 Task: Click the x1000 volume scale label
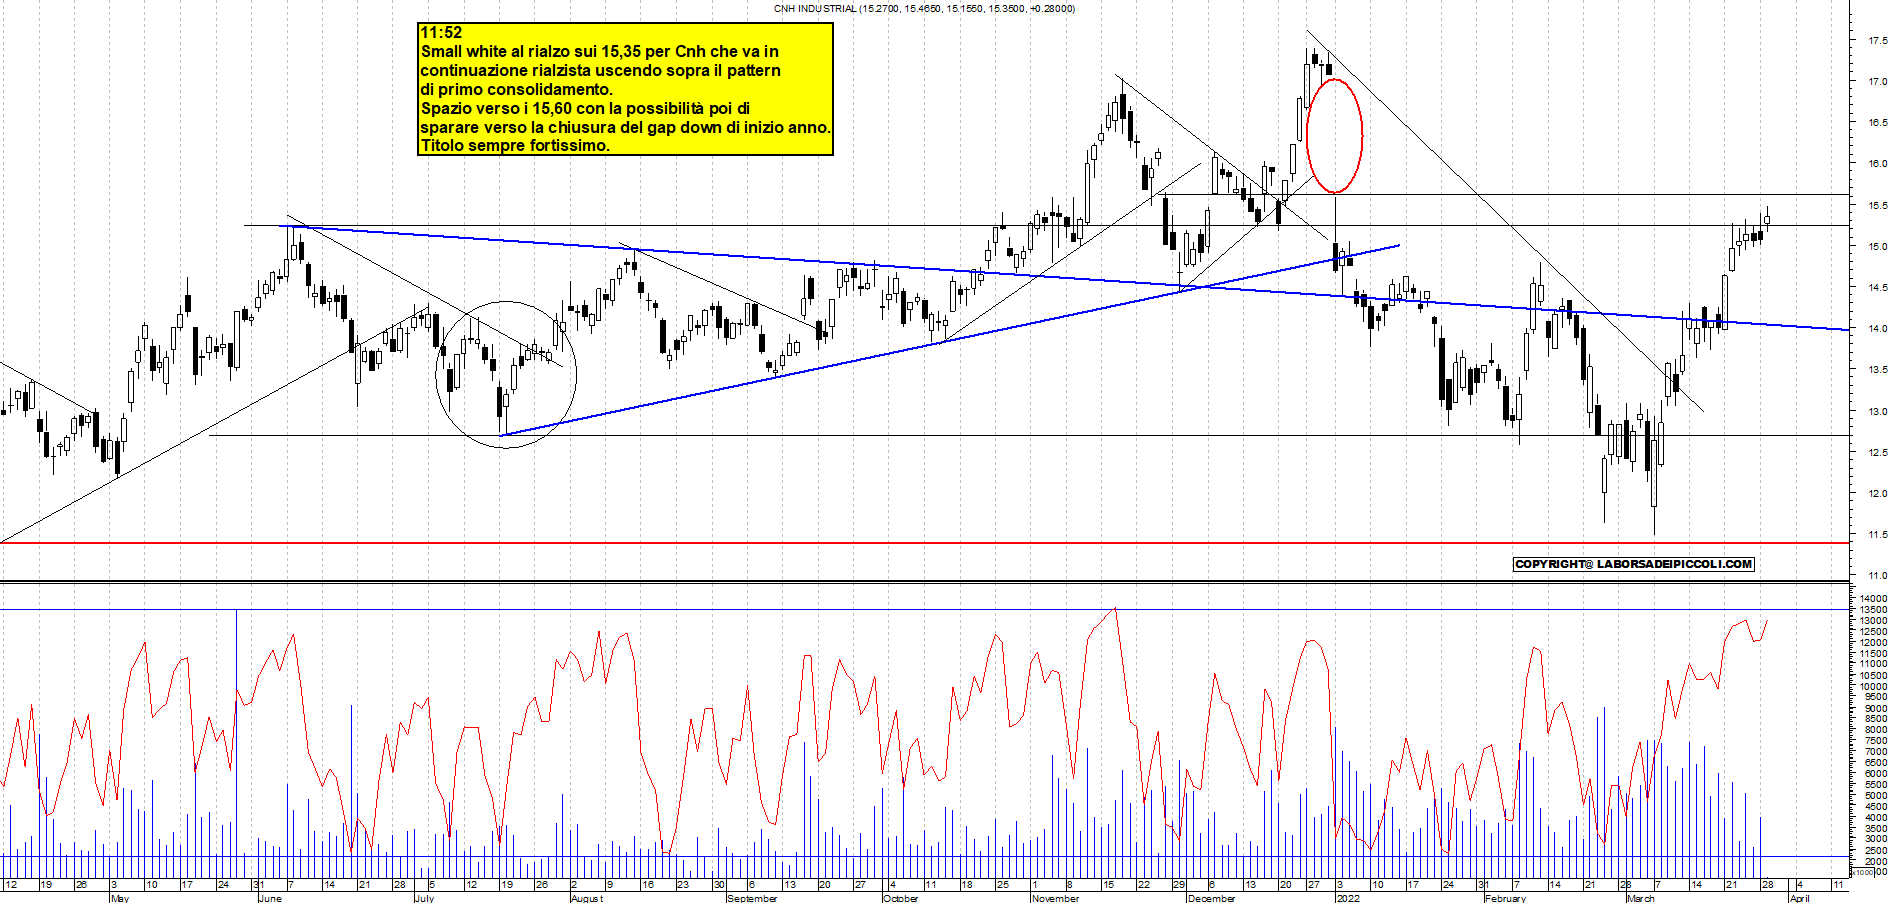(x=1863, y=872)
